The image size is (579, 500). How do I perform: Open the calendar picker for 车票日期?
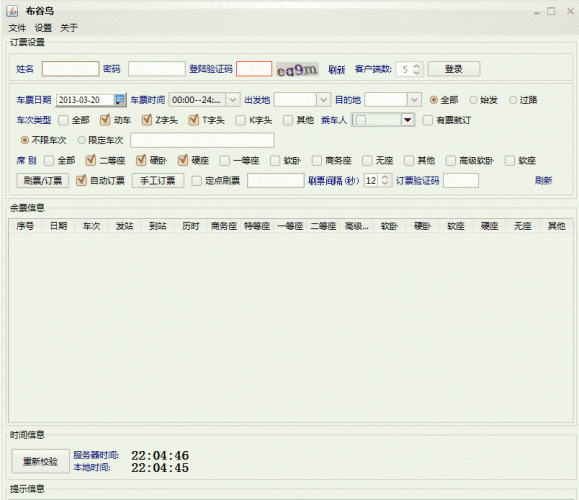[120, 100]
